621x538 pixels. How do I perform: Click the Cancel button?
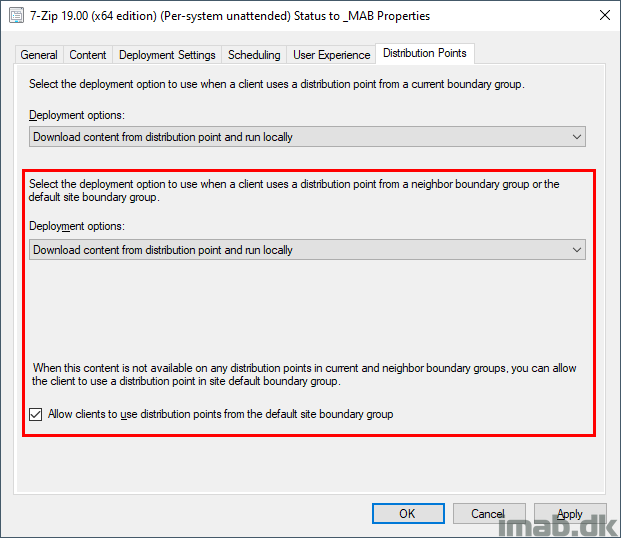(489, 513)
